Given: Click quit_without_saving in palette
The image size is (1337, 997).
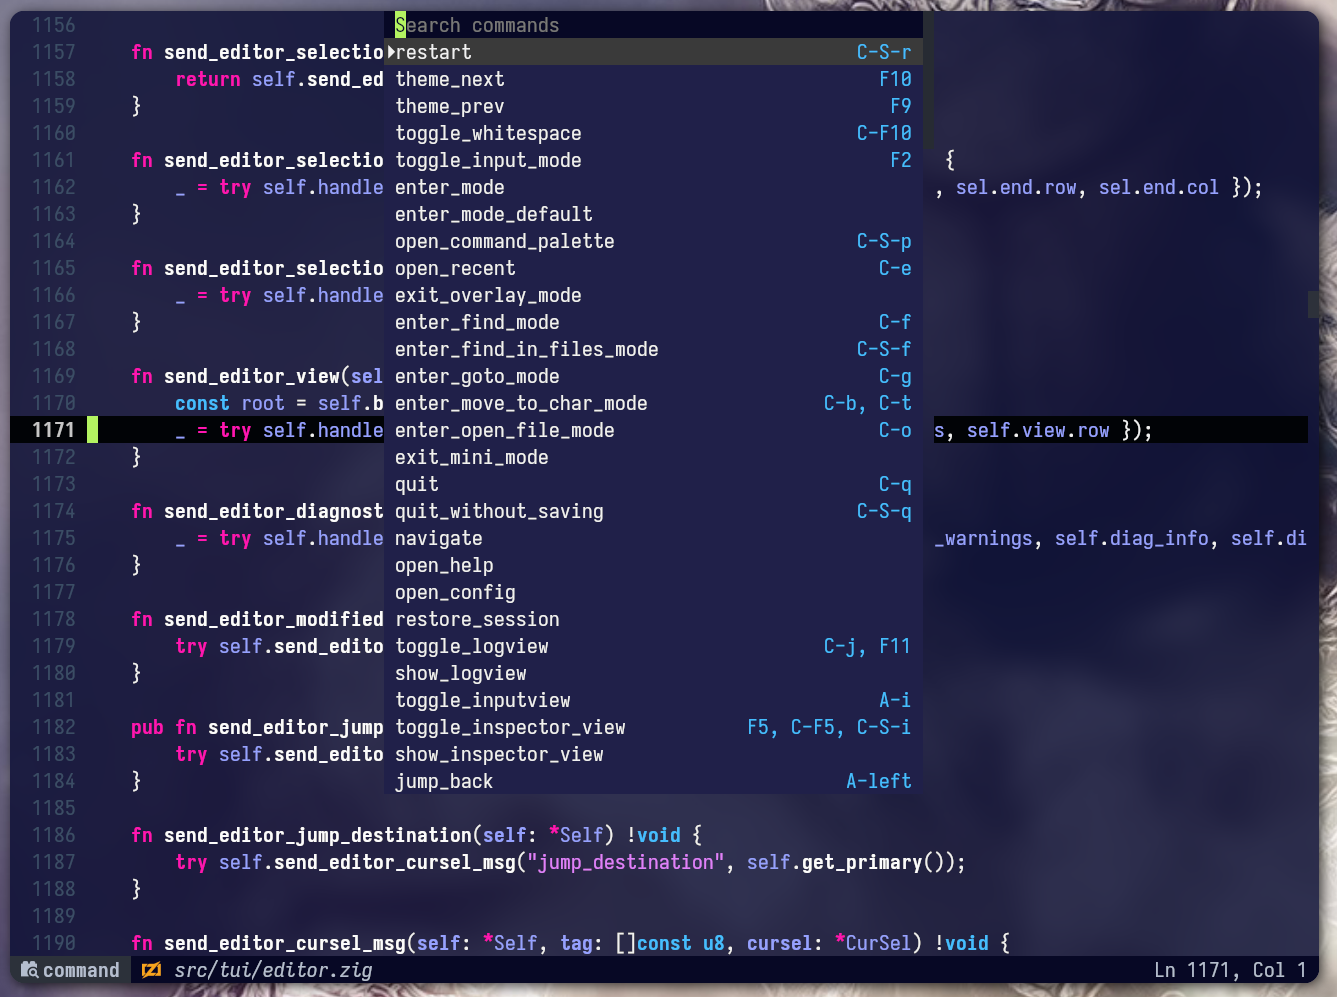Looking at the screenshot, I should tap(499, 511).
